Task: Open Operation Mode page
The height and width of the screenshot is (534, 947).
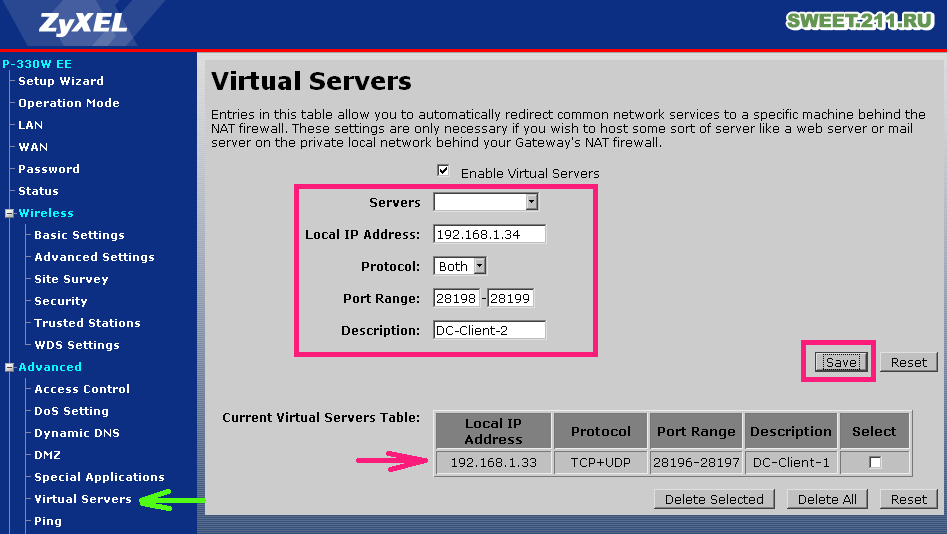Action: (69, 103)
